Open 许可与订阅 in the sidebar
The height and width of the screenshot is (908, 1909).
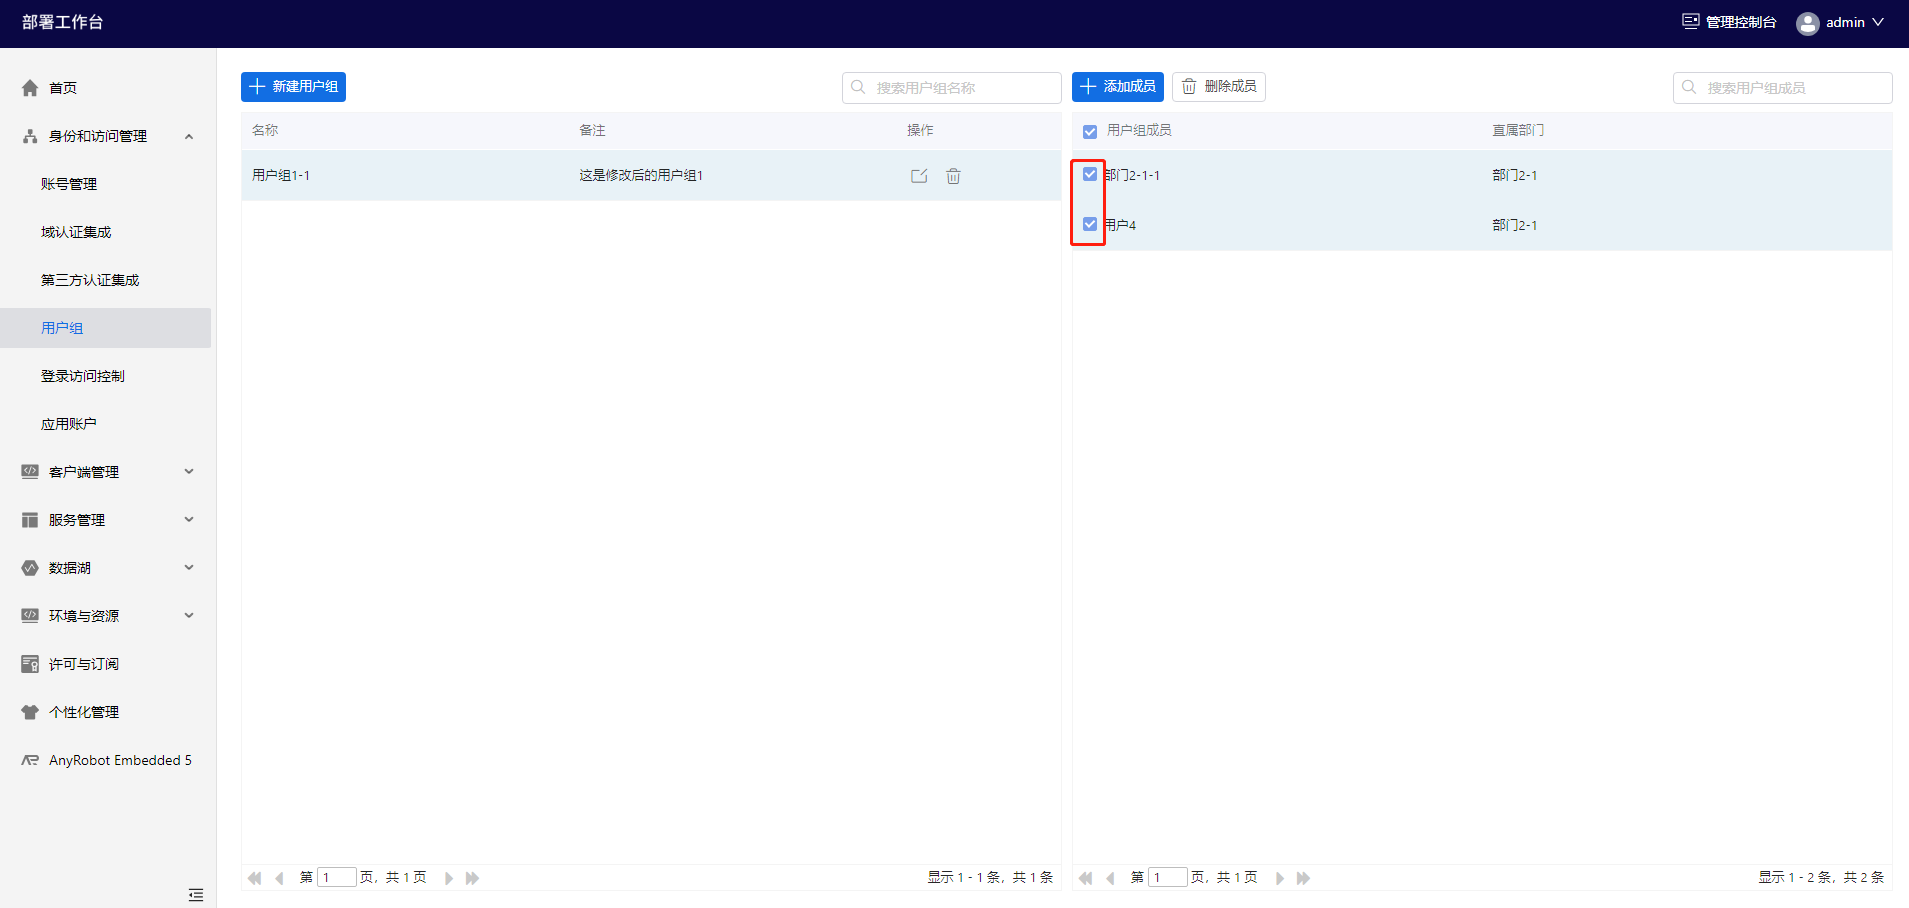point(84,664)
